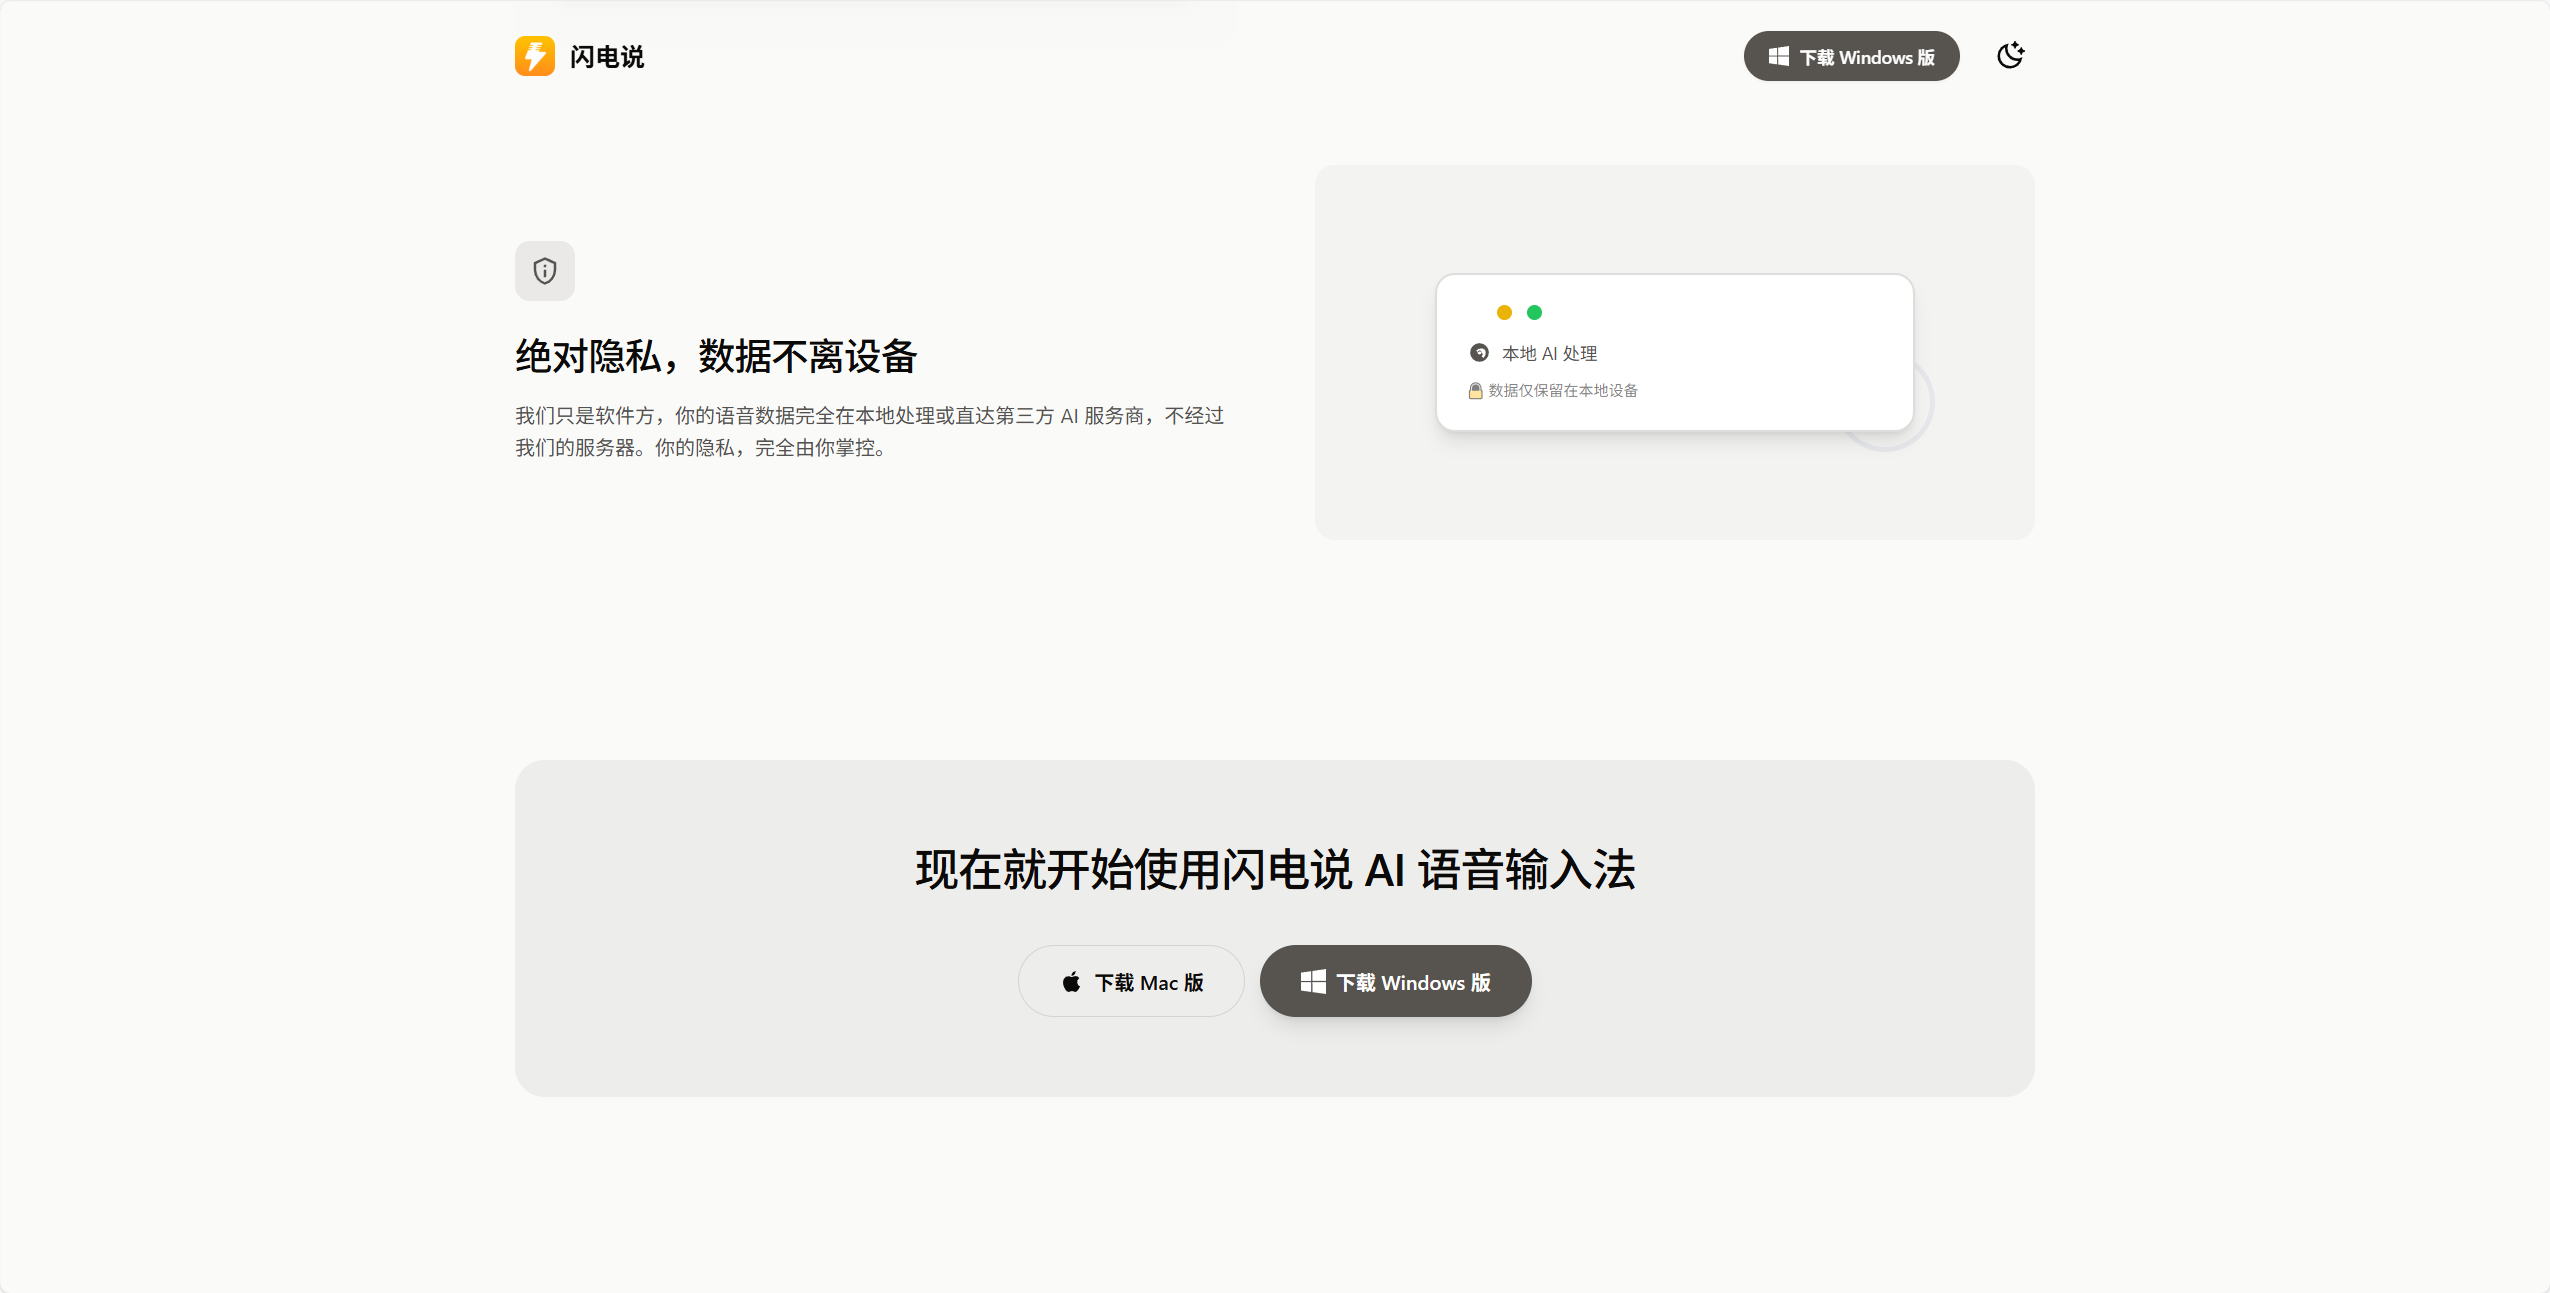Select the heading 绝对隐私，数据不离设备
The width and height of the screenshot is (2550, 1293).
tap(716, 356)
